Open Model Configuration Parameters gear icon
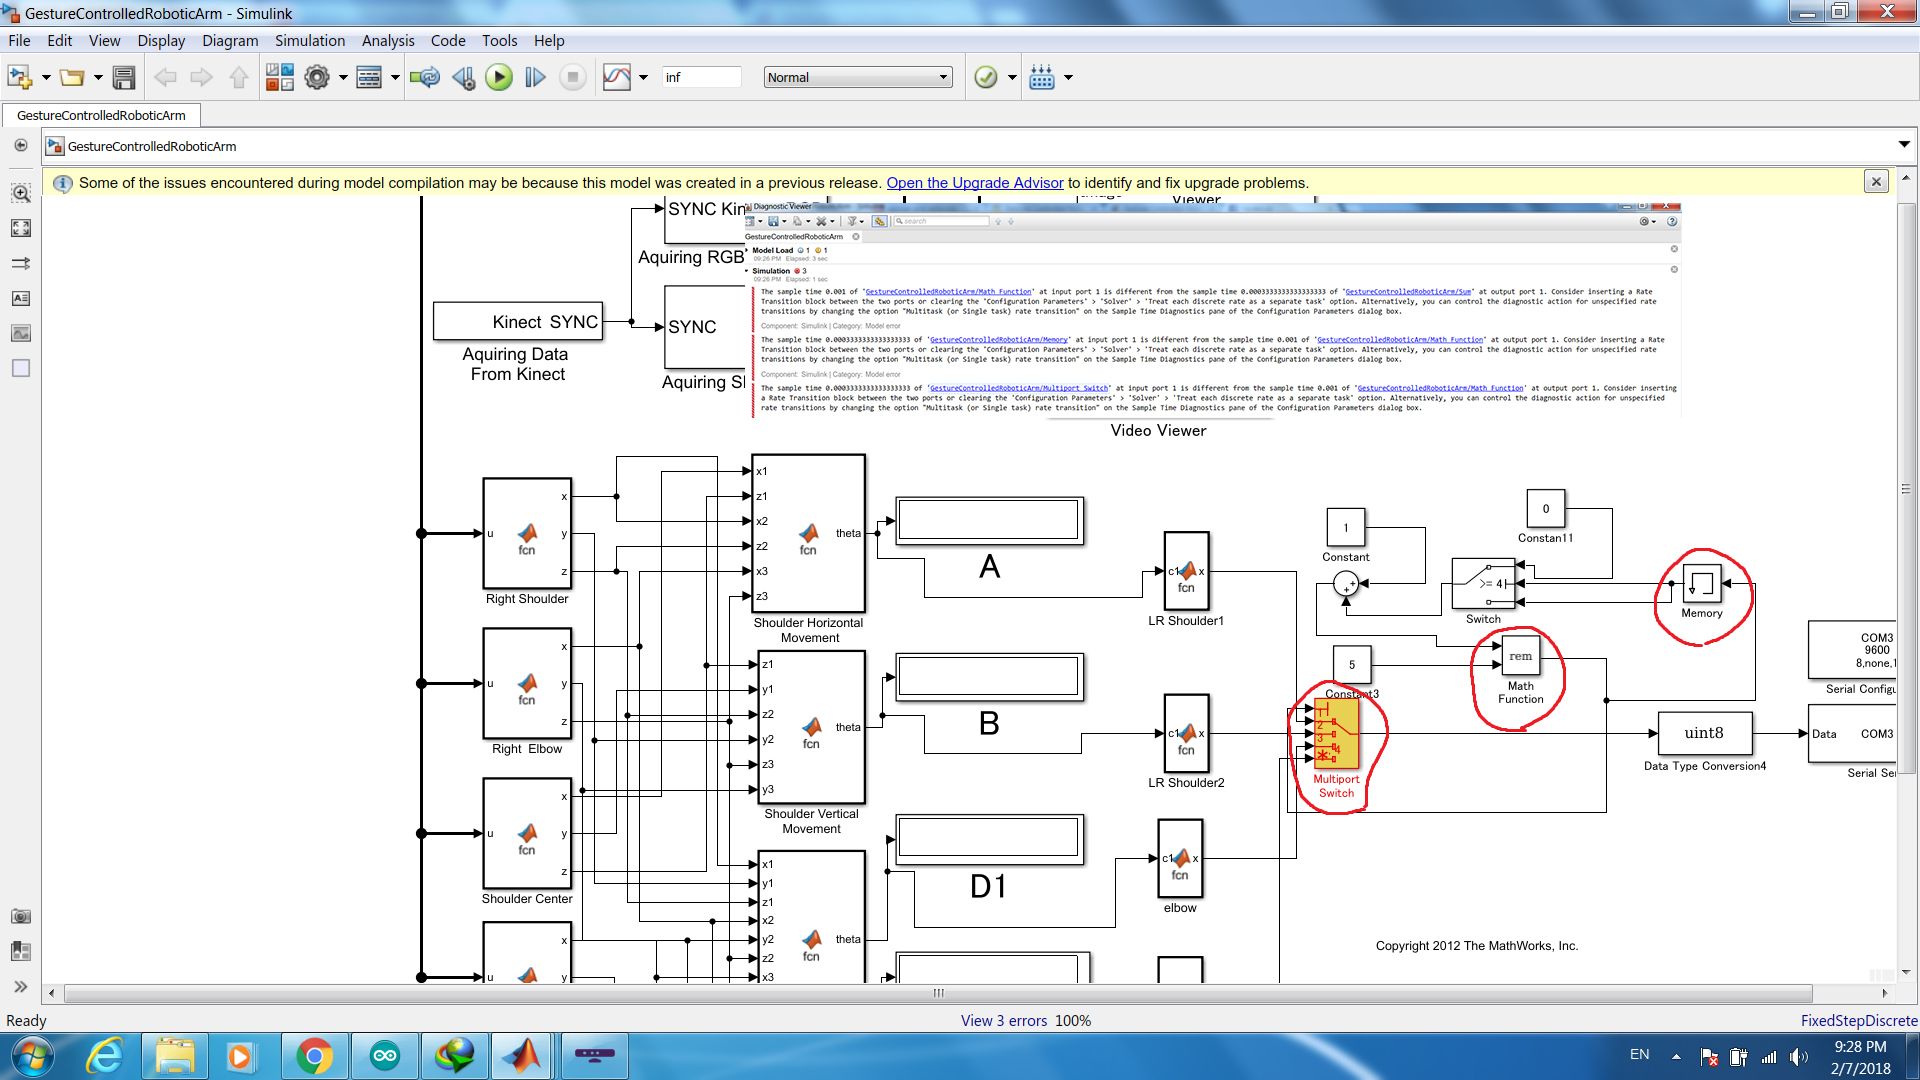This screenshot has width=1920, height=1080. (317, 77)
